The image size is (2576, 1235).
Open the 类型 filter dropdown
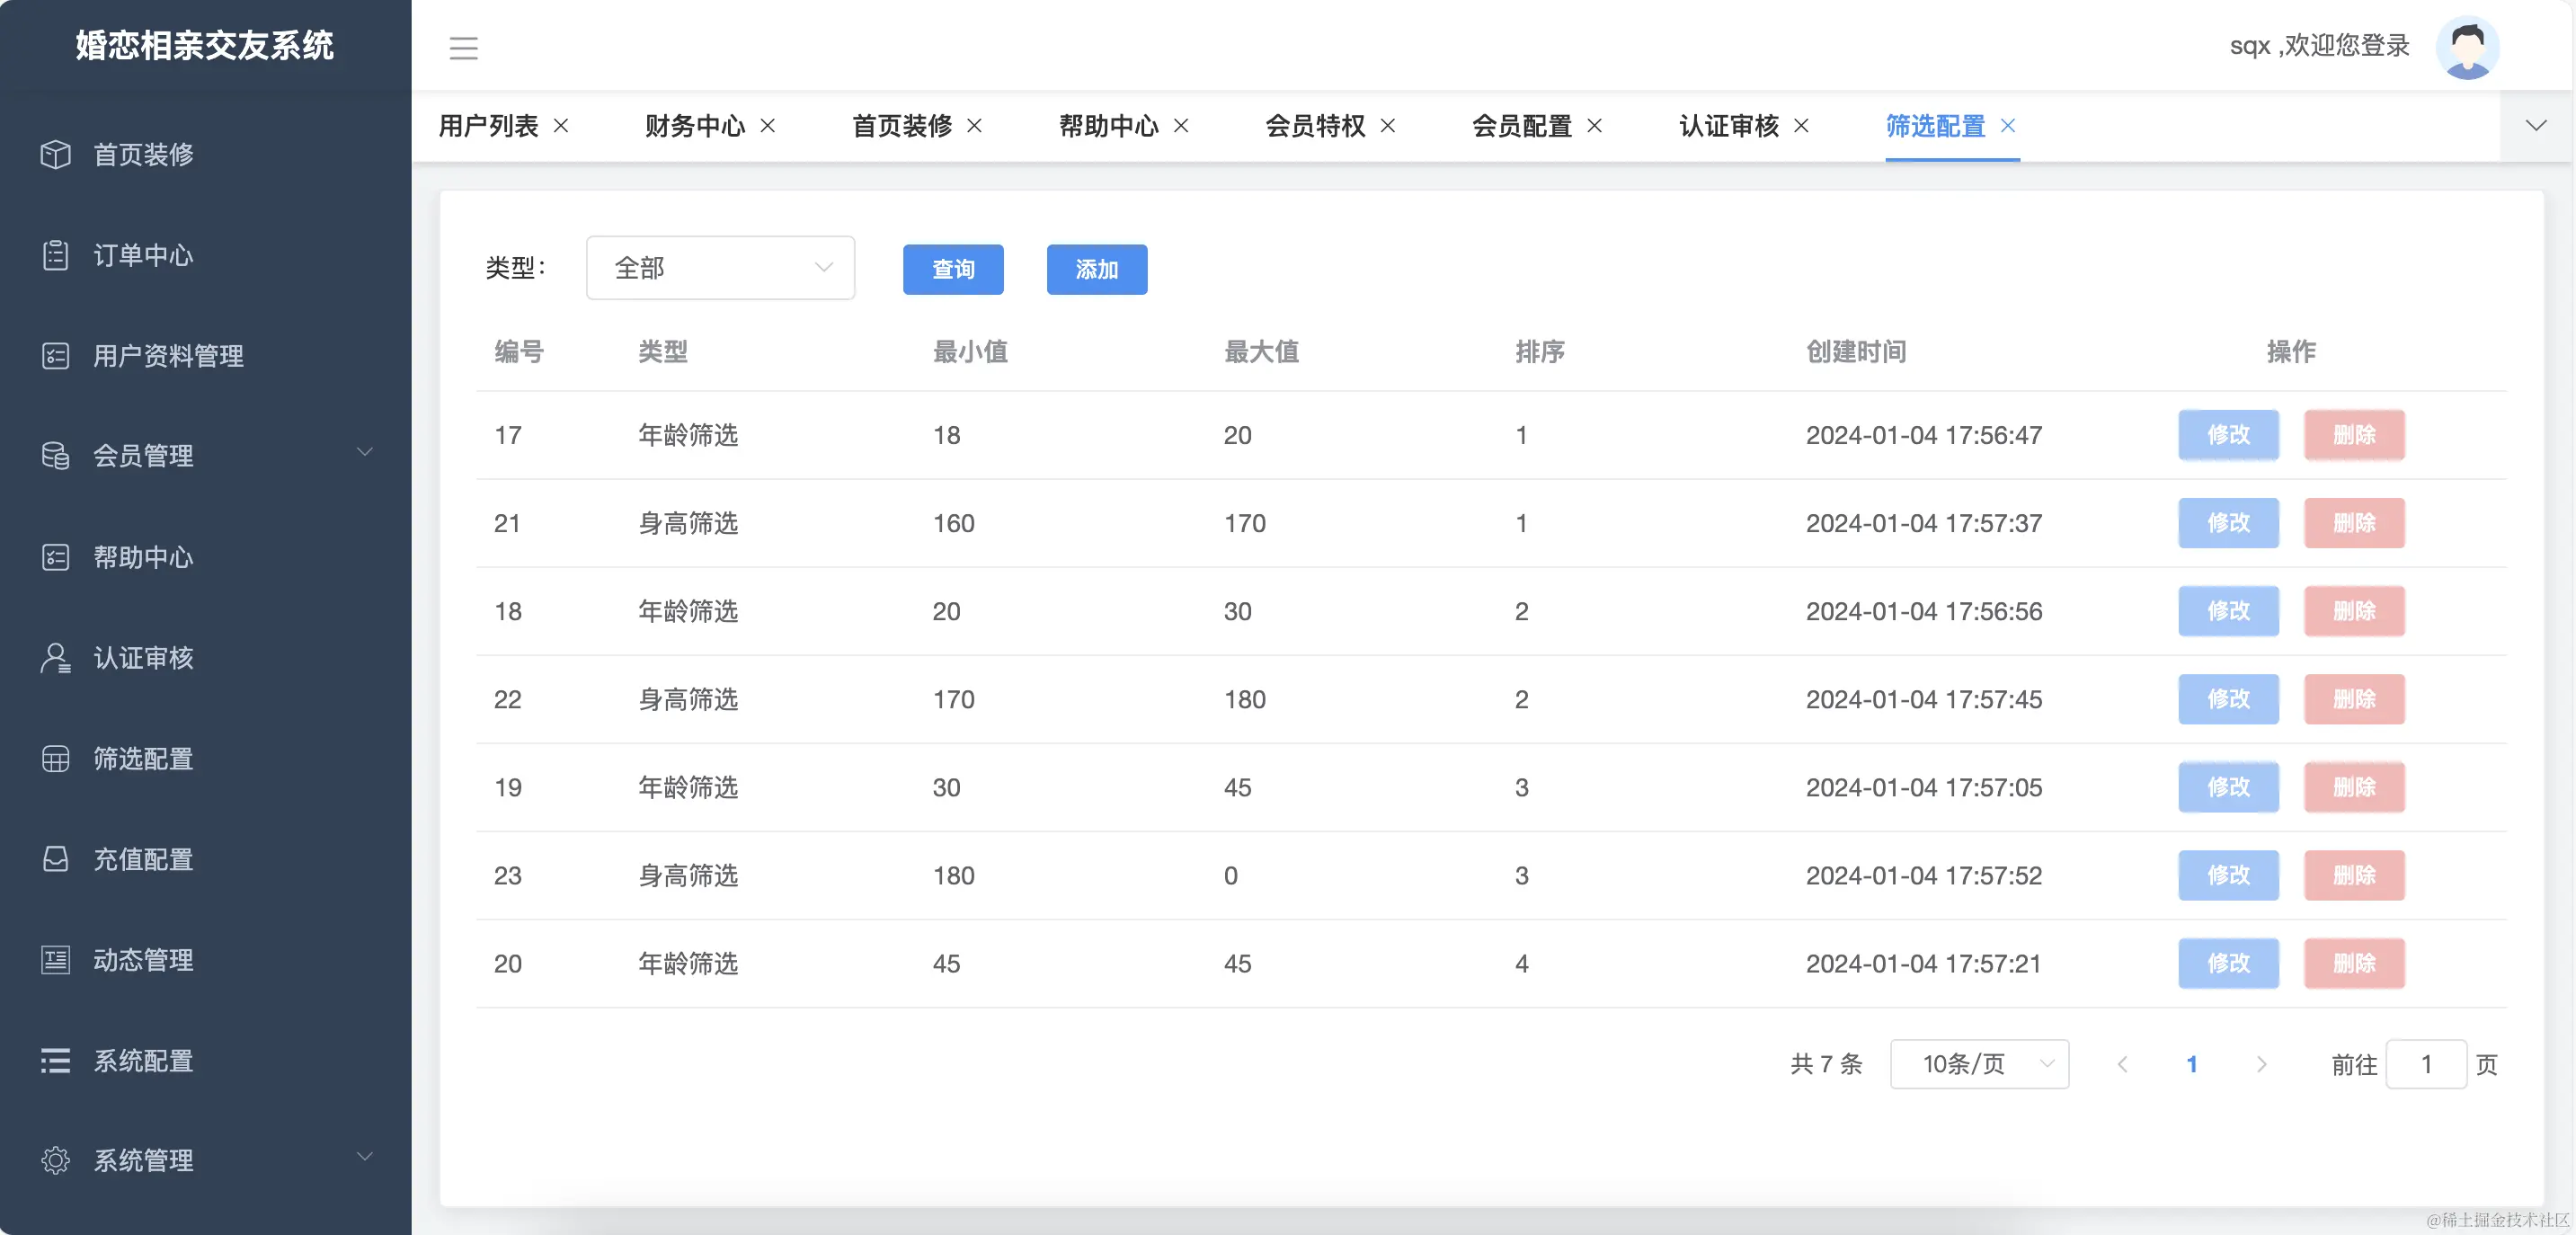click(720, 268)
